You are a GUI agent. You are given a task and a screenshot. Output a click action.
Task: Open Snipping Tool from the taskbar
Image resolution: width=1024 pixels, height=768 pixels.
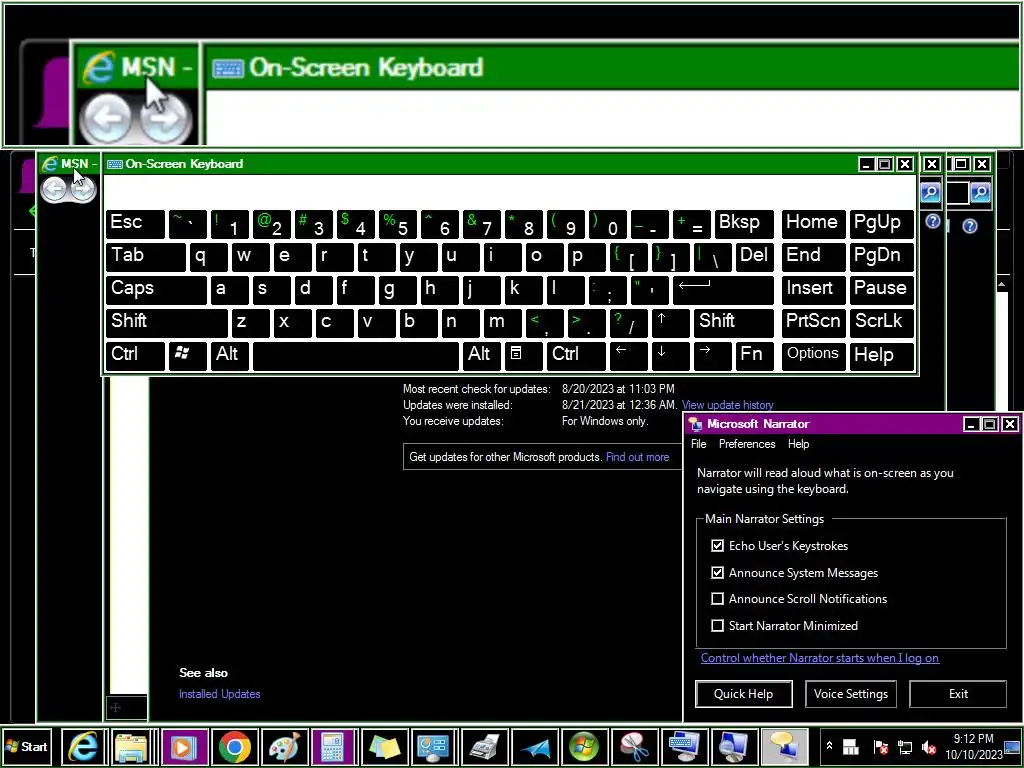tap(634, 746)
